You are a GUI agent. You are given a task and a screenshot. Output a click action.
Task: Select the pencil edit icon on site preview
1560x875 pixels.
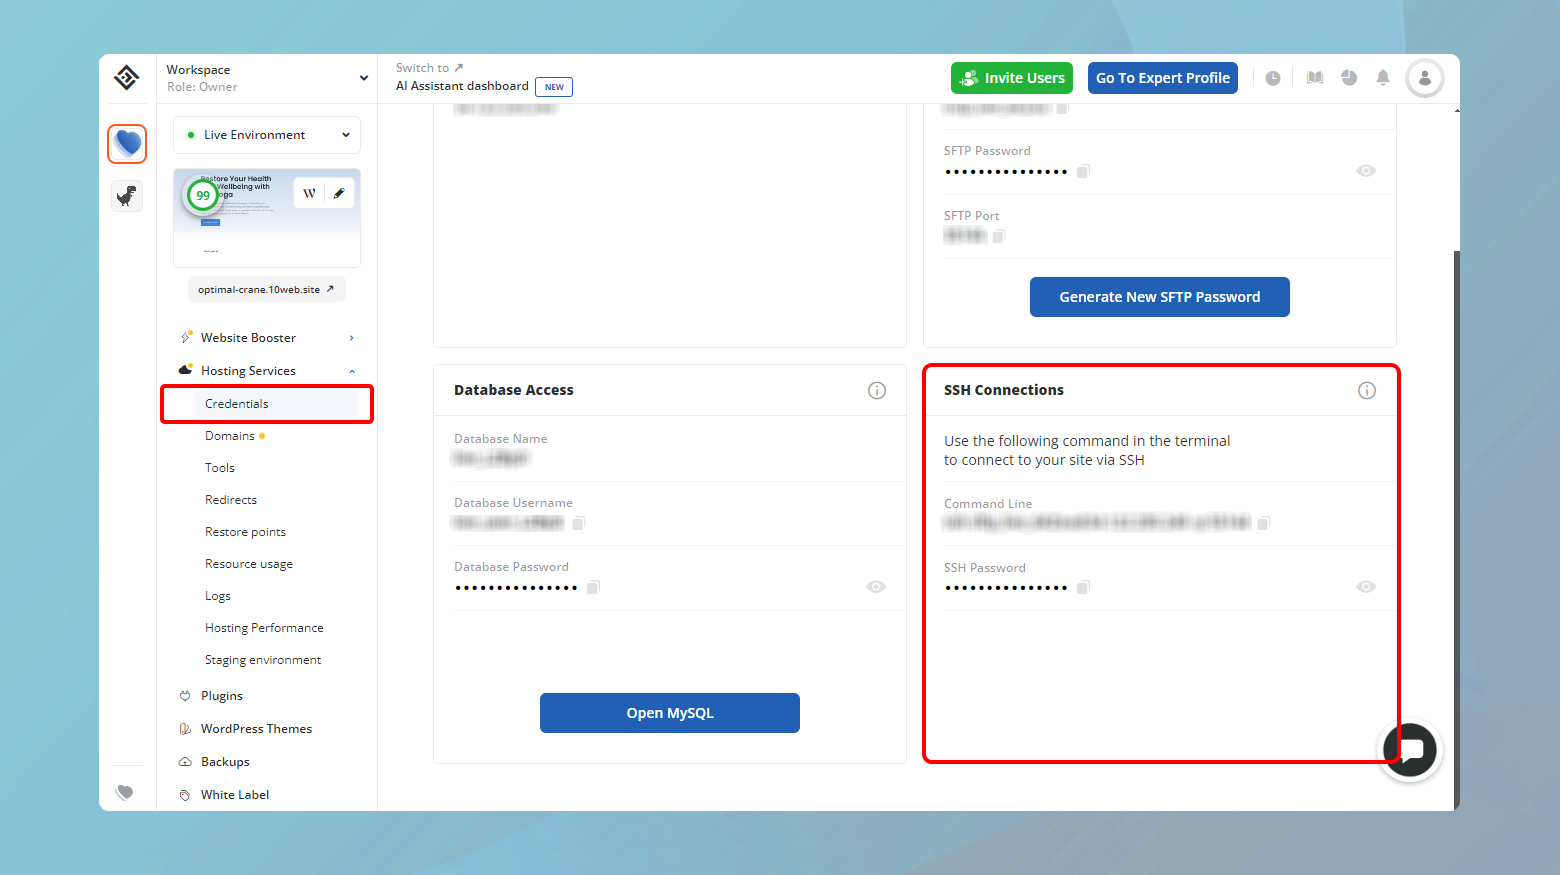pyautogui.click(x=338, y=192)
